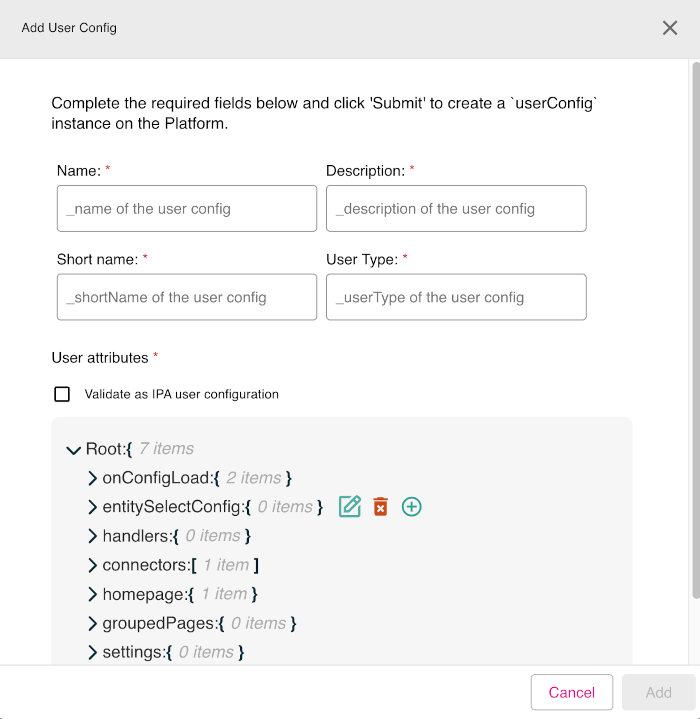700x719 pixels.
Task: Click the Add button
Action: [x=658, y=692]
